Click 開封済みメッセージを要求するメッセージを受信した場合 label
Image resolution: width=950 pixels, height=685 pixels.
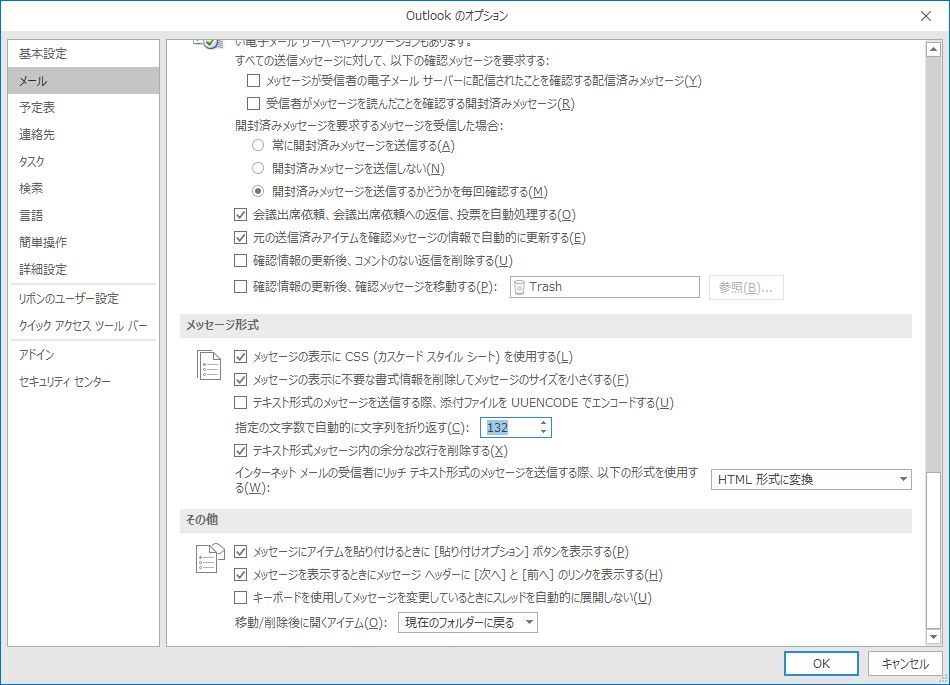[369, 125]
